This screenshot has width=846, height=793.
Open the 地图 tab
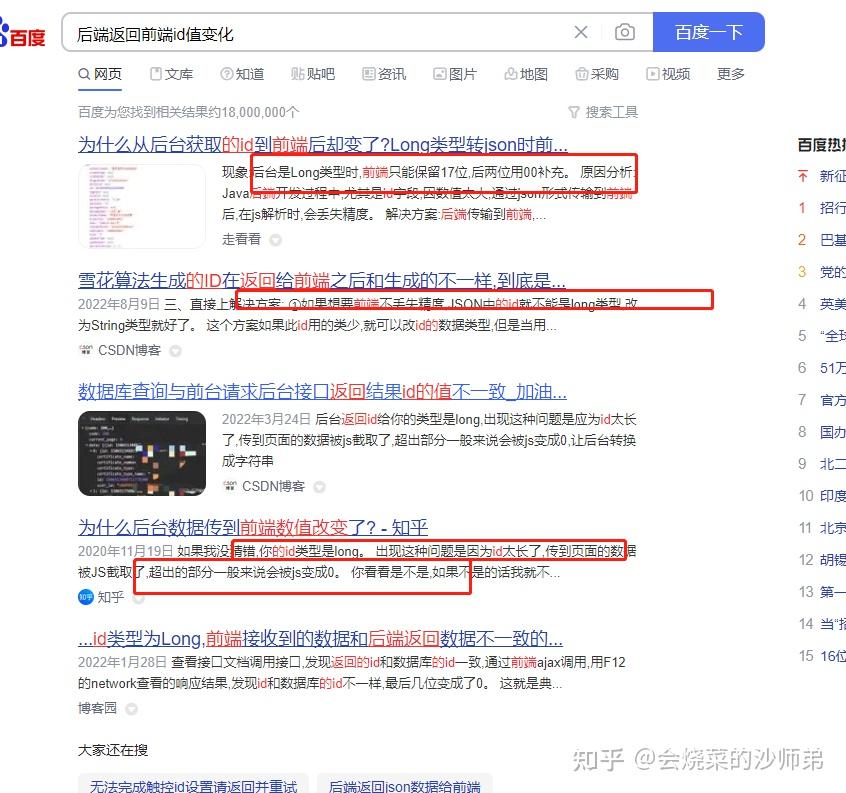pyautogui.click(x=526, y=74)
